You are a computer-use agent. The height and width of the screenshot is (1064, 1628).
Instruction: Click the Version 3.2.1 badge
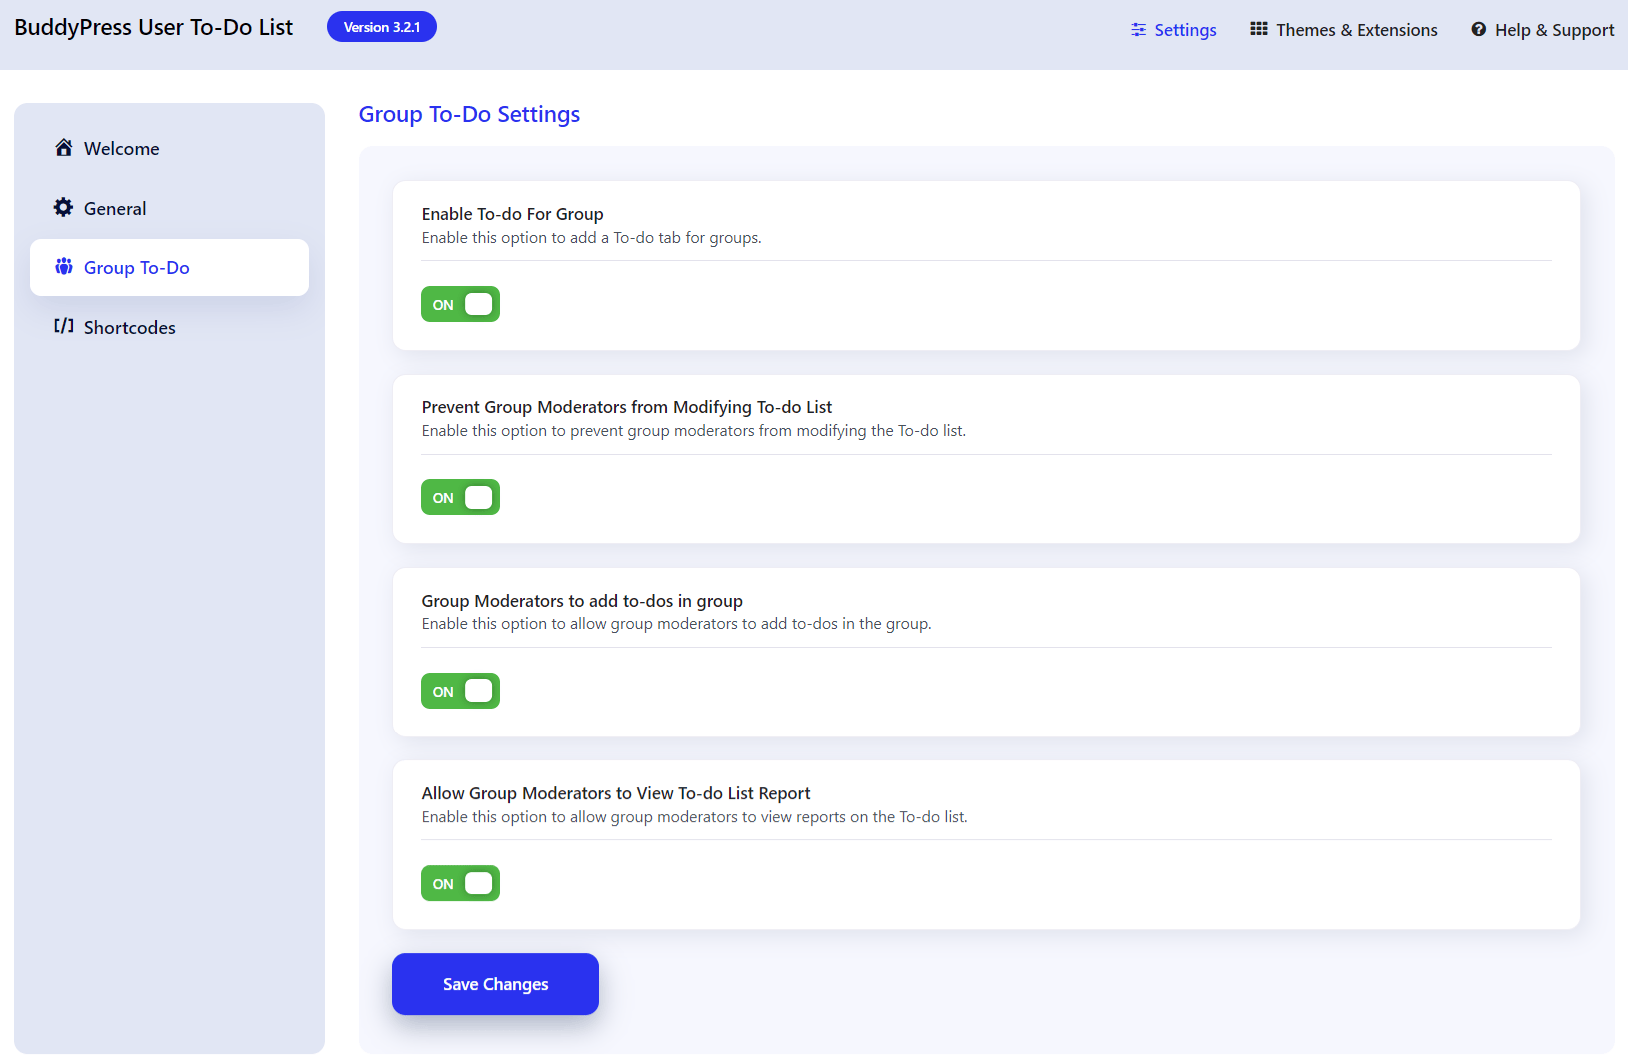coord(382,27)
